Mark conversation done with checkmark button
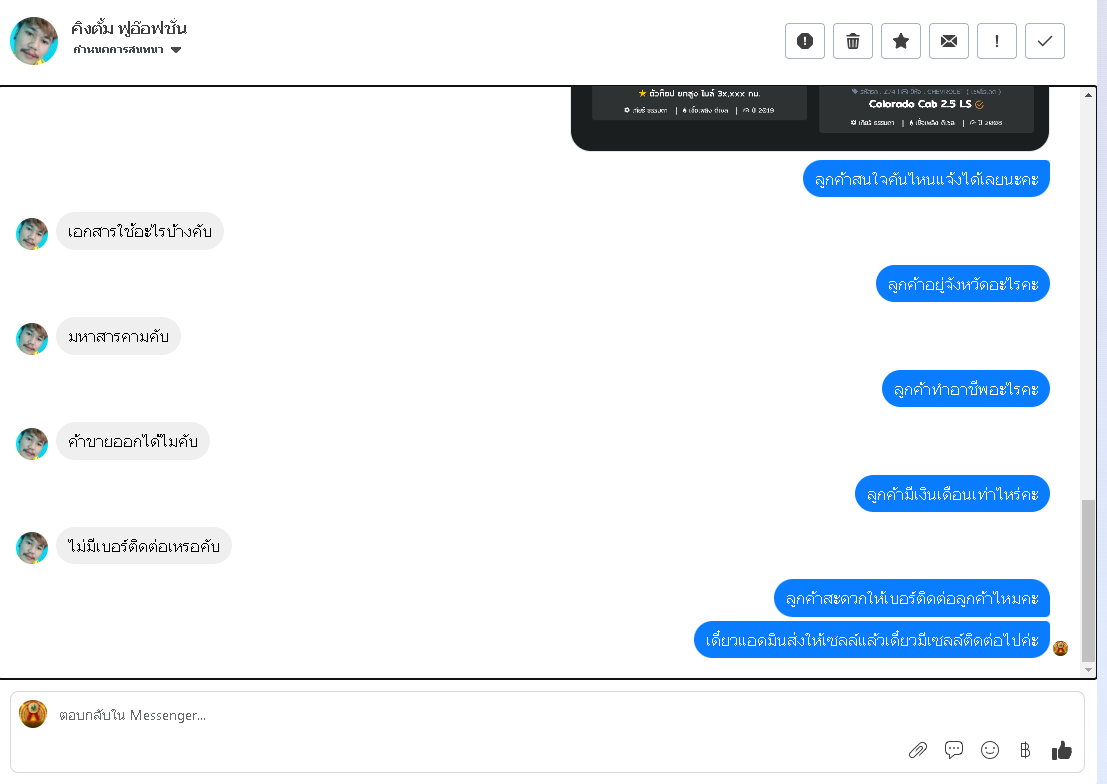The width and height of the screenshot is (1107, 784). click(1045, 41)
